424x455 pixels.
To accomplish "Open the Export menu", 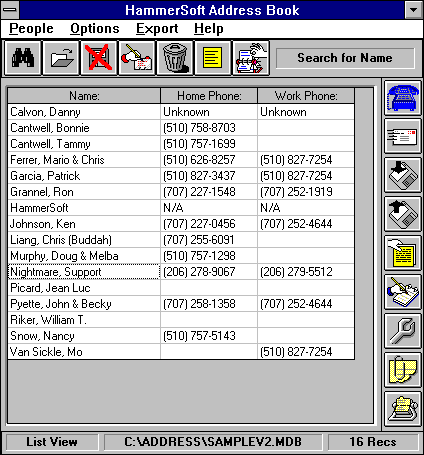I will click(157, 29).
